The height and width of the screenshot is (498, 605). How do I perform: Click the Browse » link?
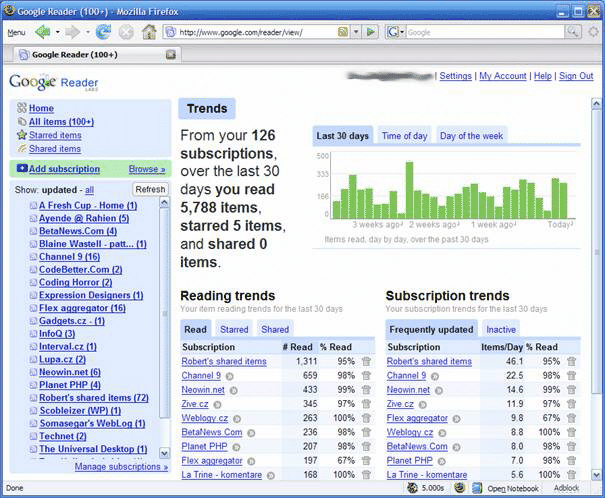(147, 169)
